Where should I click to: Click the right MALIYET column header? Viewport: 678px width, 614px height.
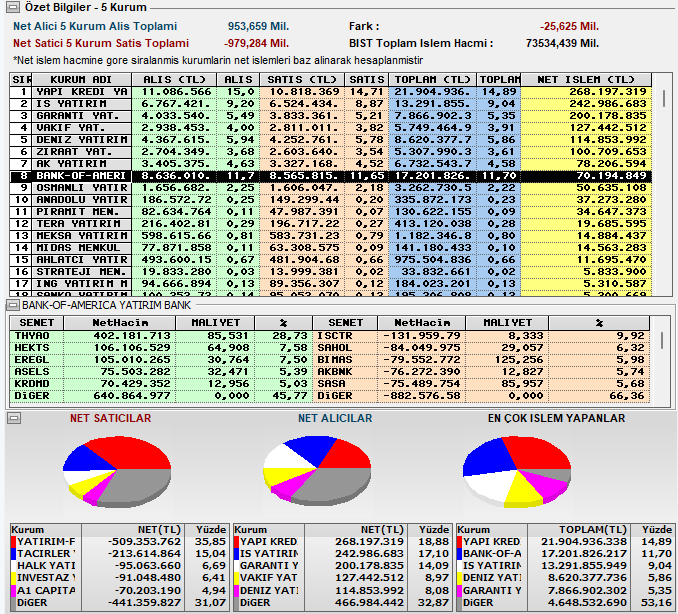[x=507, y=323]
